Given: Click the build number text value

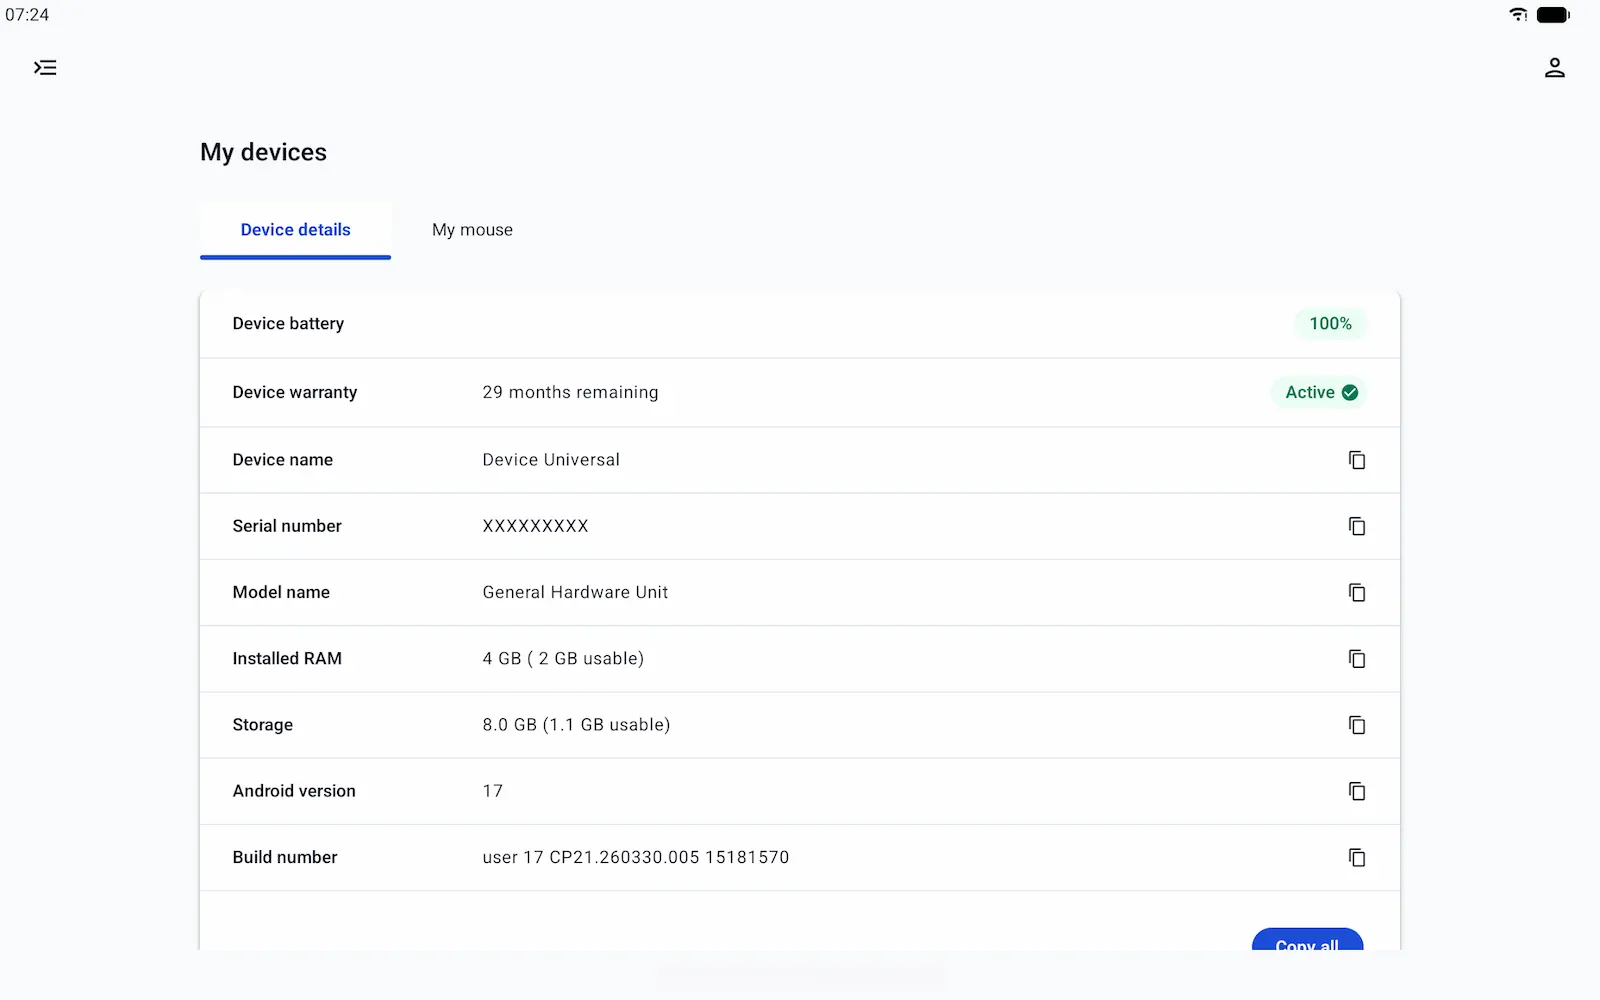Looking at the screenshot, I should coord(636,858).
